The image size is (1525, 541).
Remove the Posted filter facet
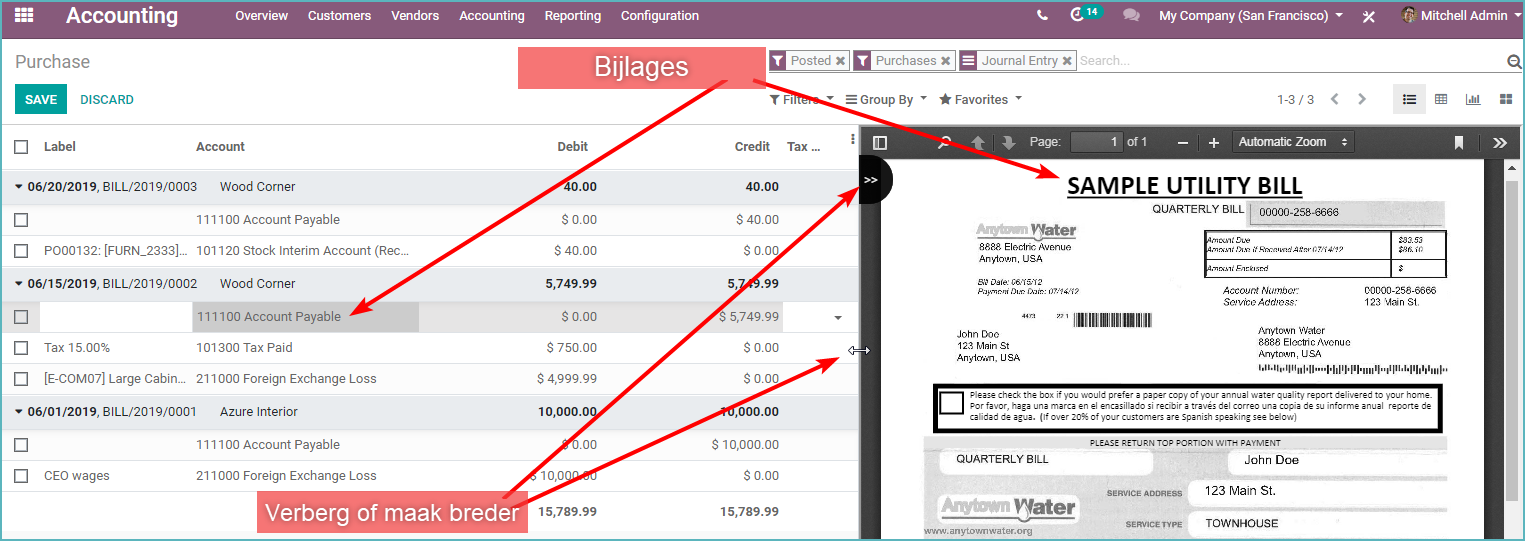tap(841, 61)
